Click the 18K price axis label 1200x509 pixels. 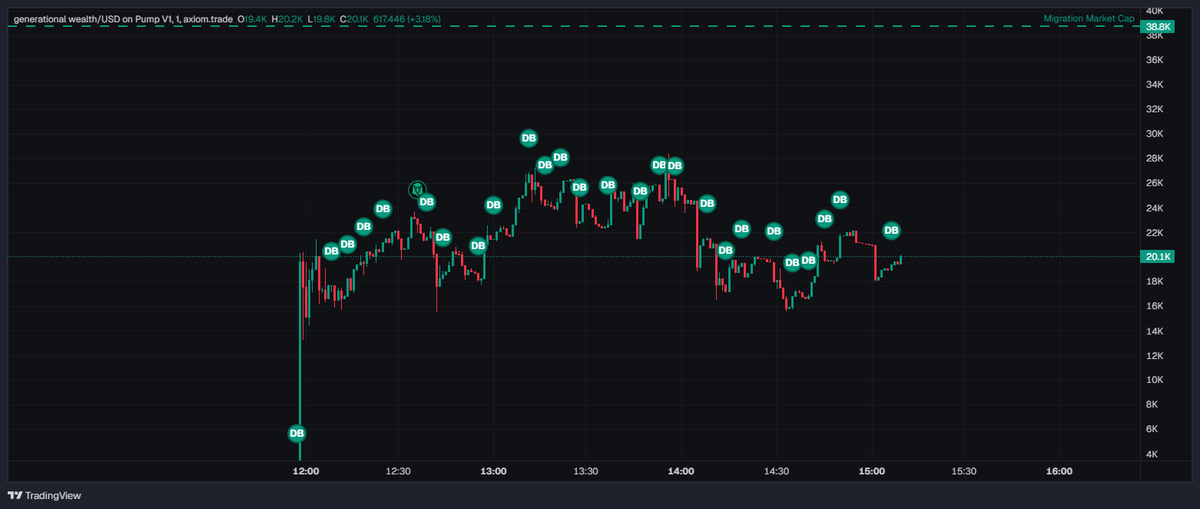1155,282
